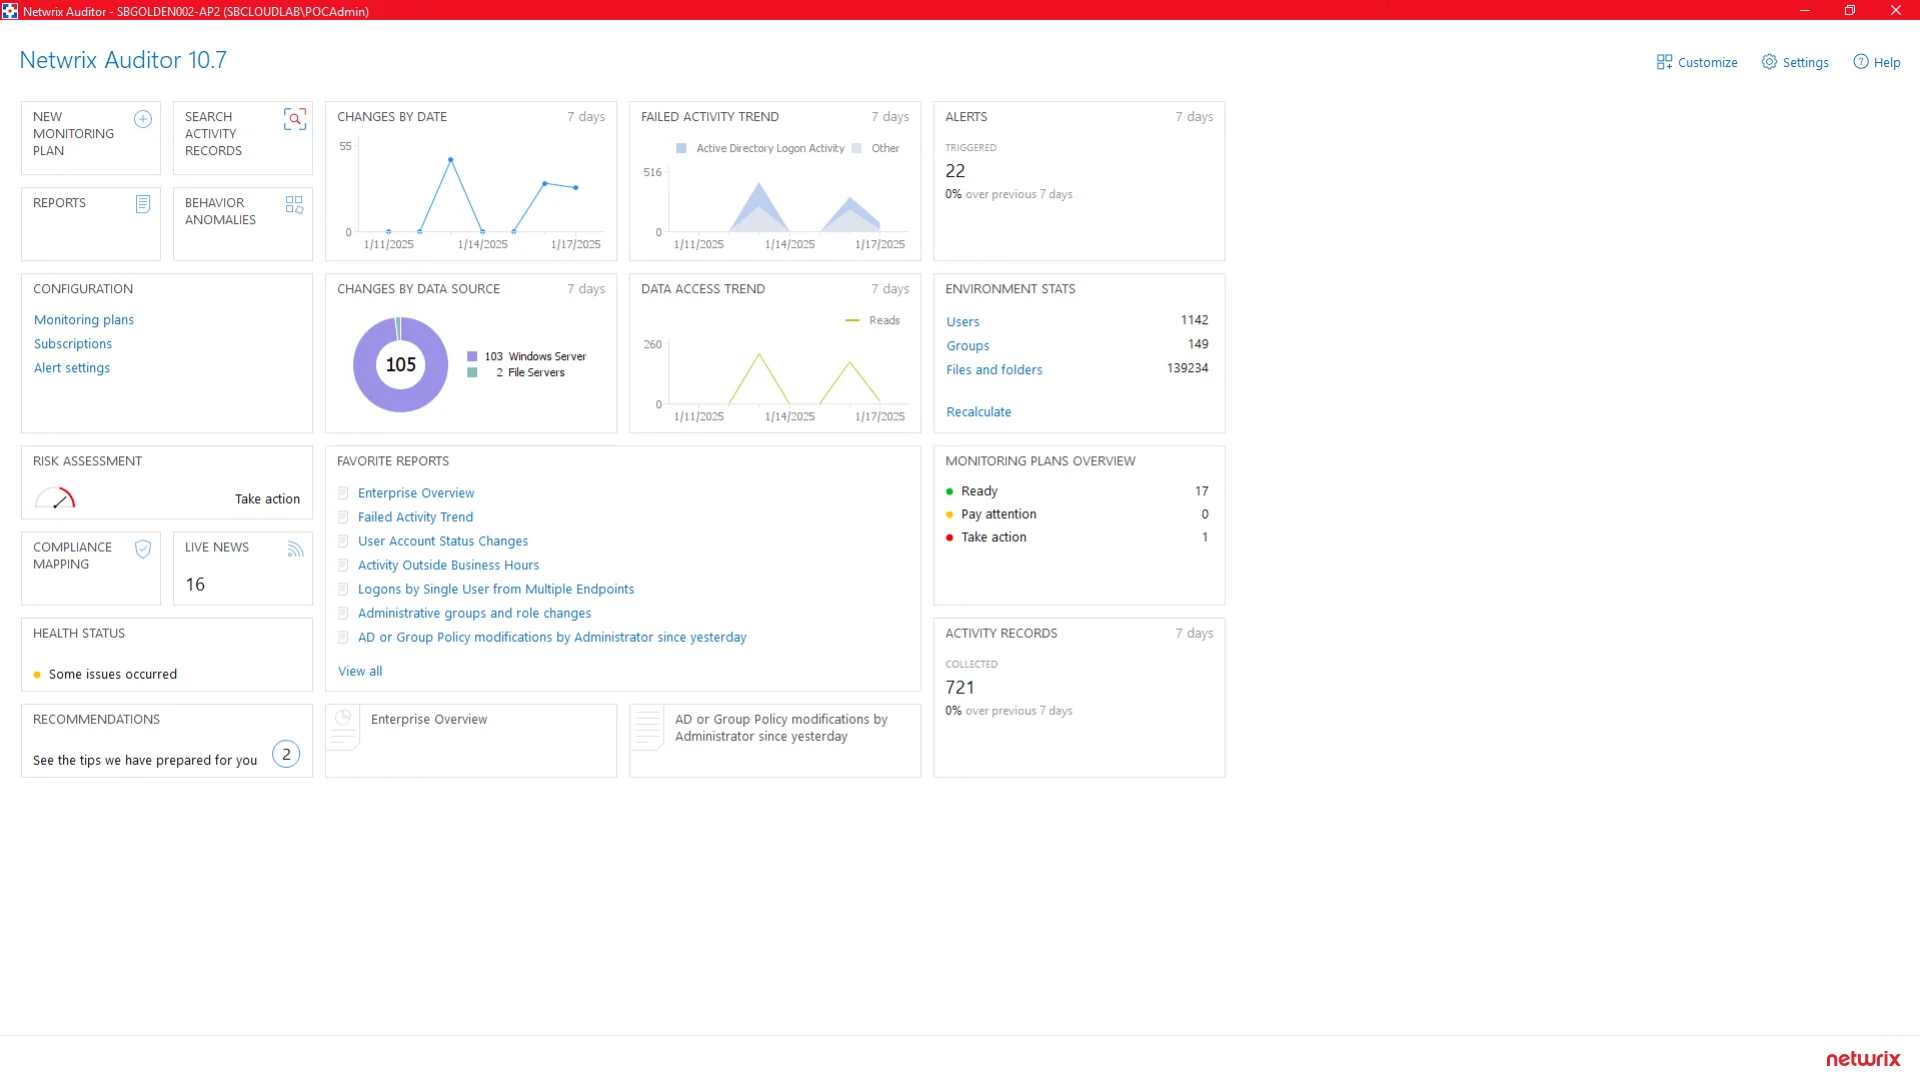Open Administrative groups and role changes report
1920x1080 pixels.
(x=474, y=613)
